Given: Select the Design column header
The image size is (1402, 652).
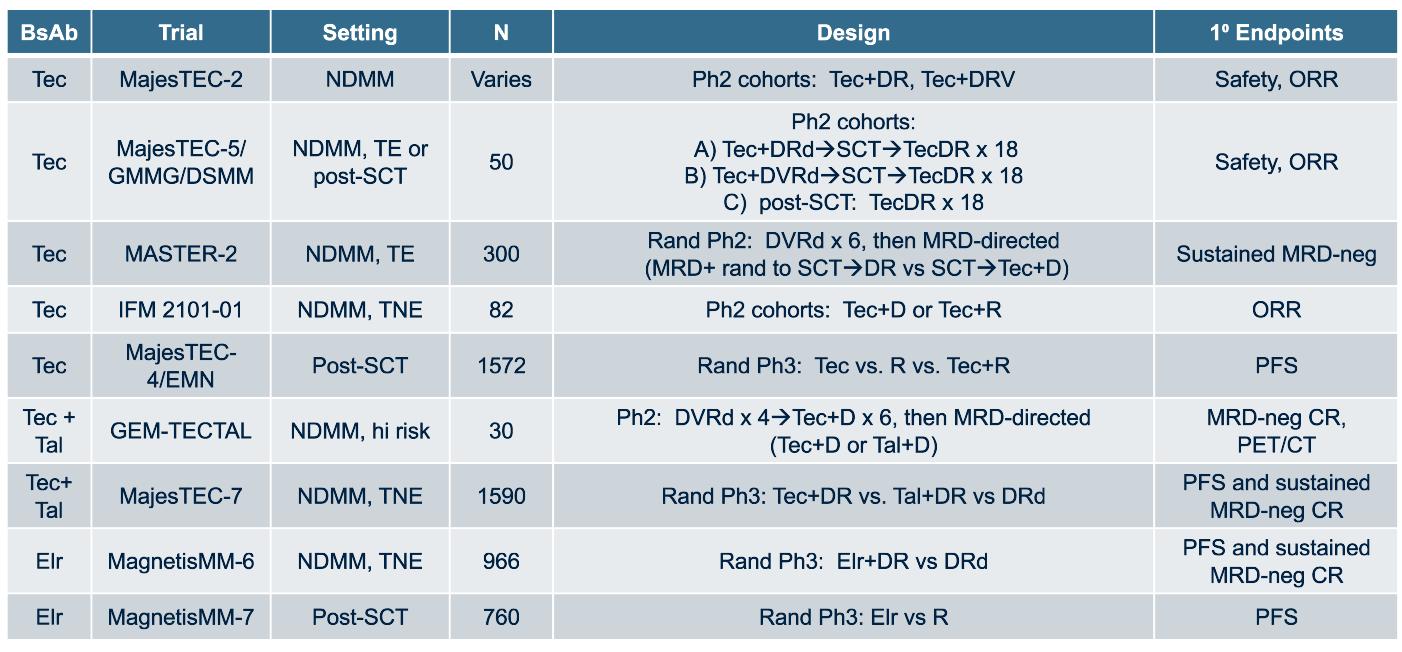Looking at the screenshot, I should (852, 33).
